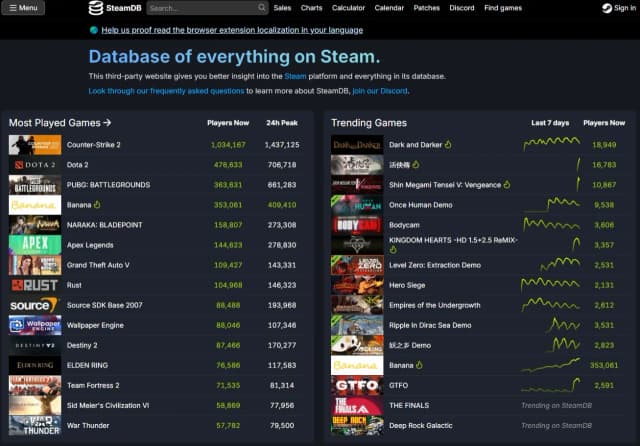Open the Calculator nav item
The image size is (640, 446).
click(x=348, y=8)
